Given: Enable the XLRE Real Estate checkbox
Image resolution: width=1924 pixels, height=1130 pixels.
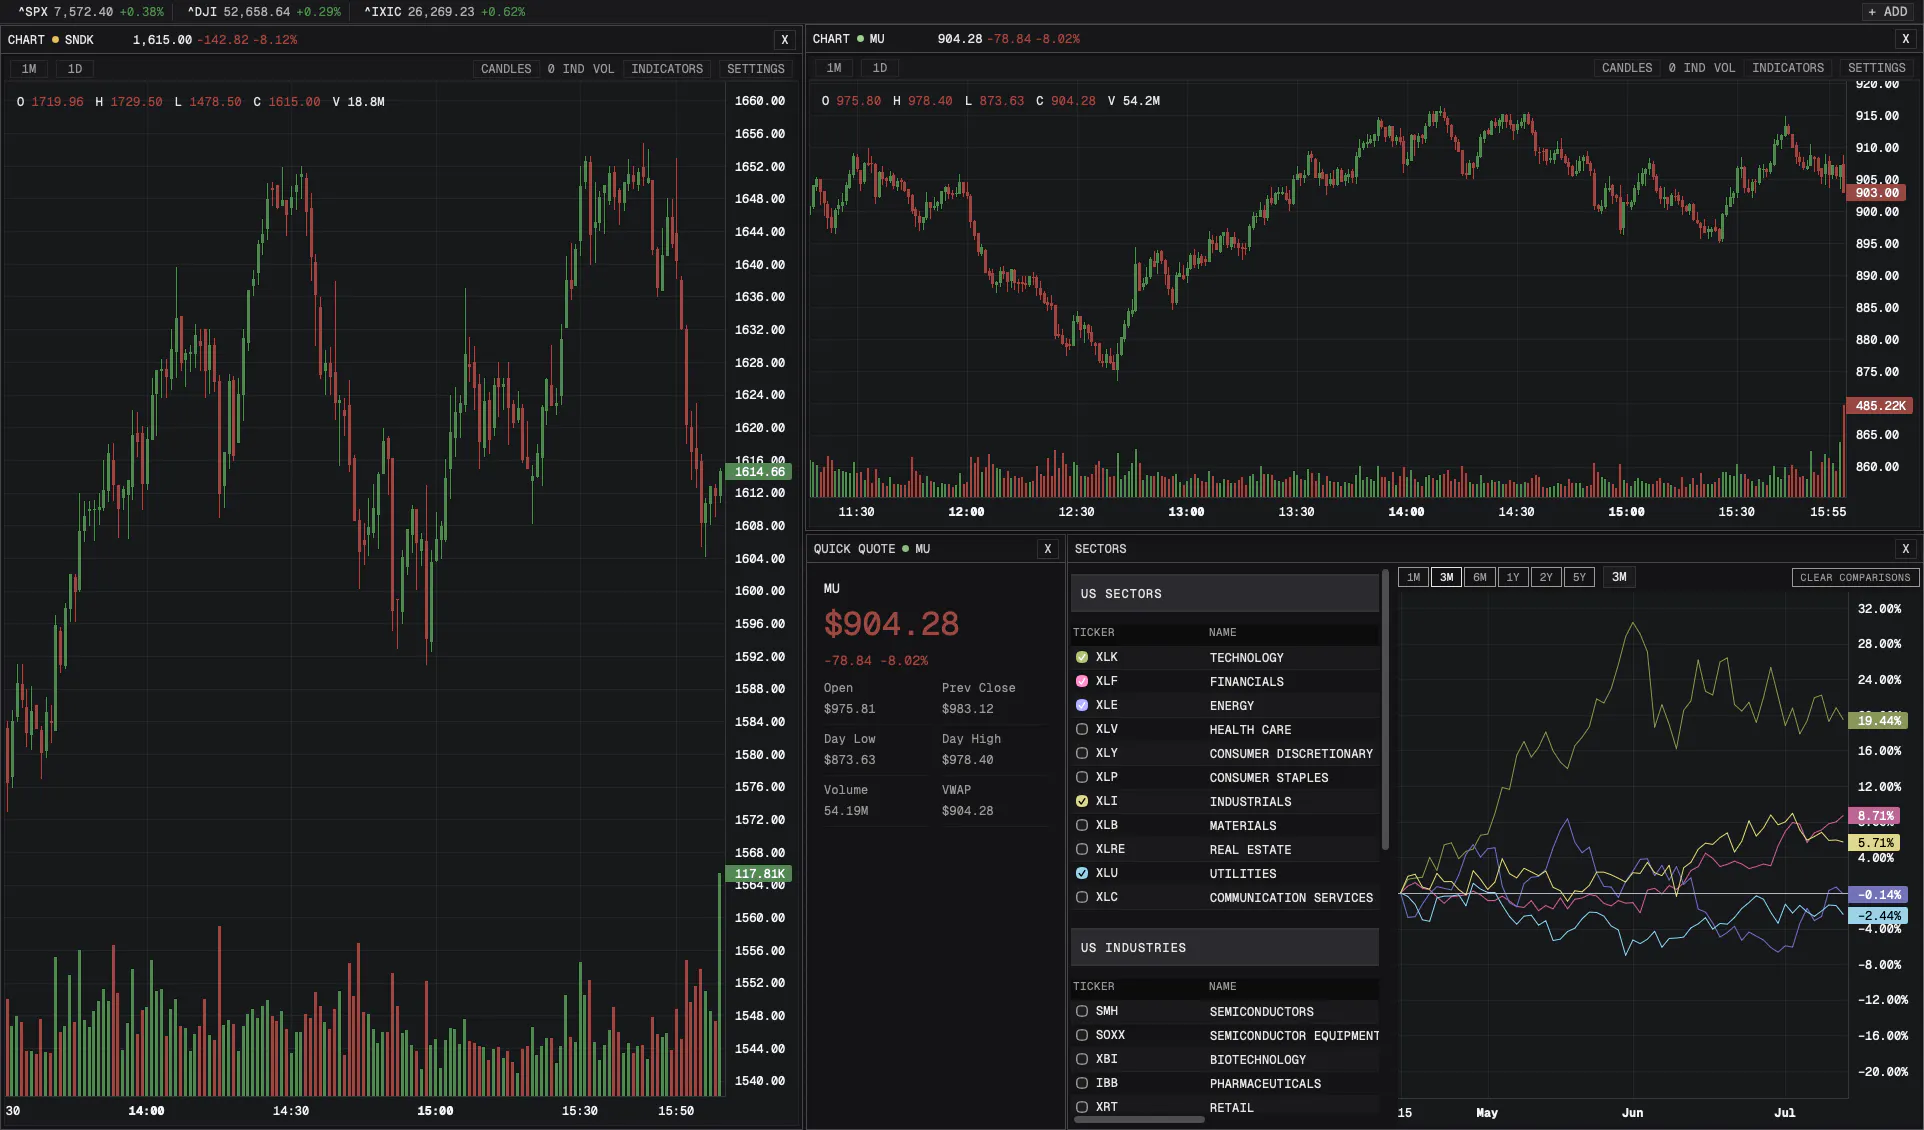Looking at the screenshot, I should click(1082, 849).
